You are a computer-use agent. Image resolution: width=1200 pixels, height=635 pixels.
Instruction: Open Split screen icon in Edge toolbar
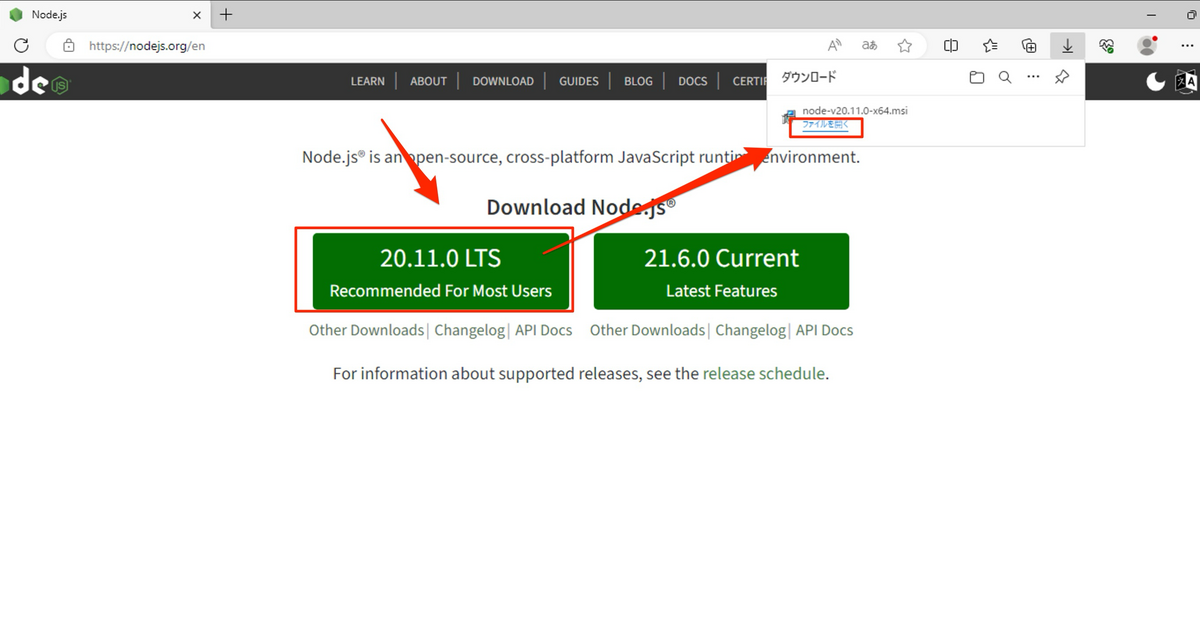point(951,45)
